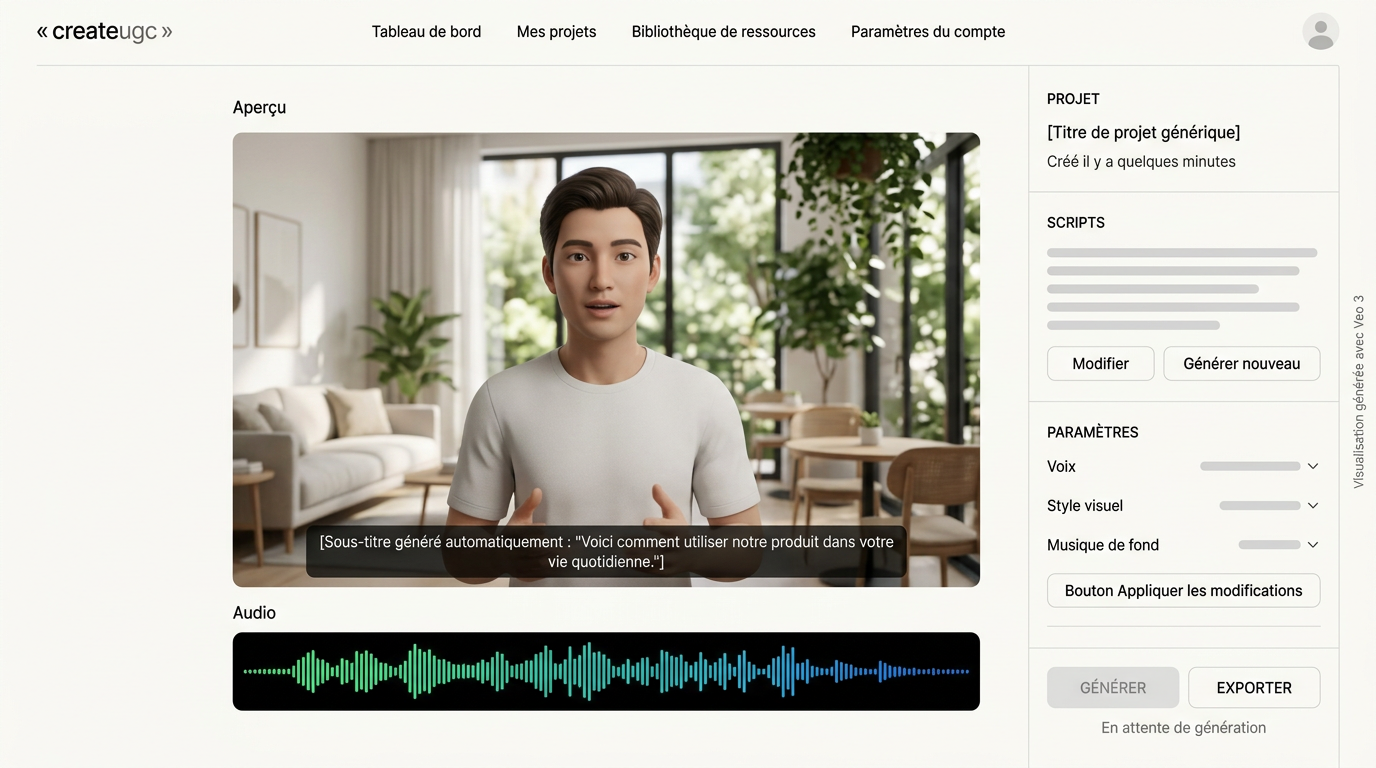Open the Voix value selector bar
This screenshot has width=1376, height=768.
click(x=1250, y=466)
